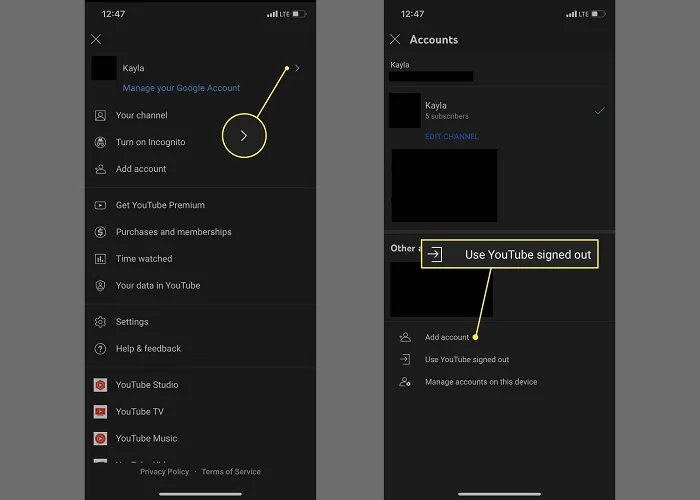
Task: Select Add account in left menu
Action: click(x=141, y=169)
